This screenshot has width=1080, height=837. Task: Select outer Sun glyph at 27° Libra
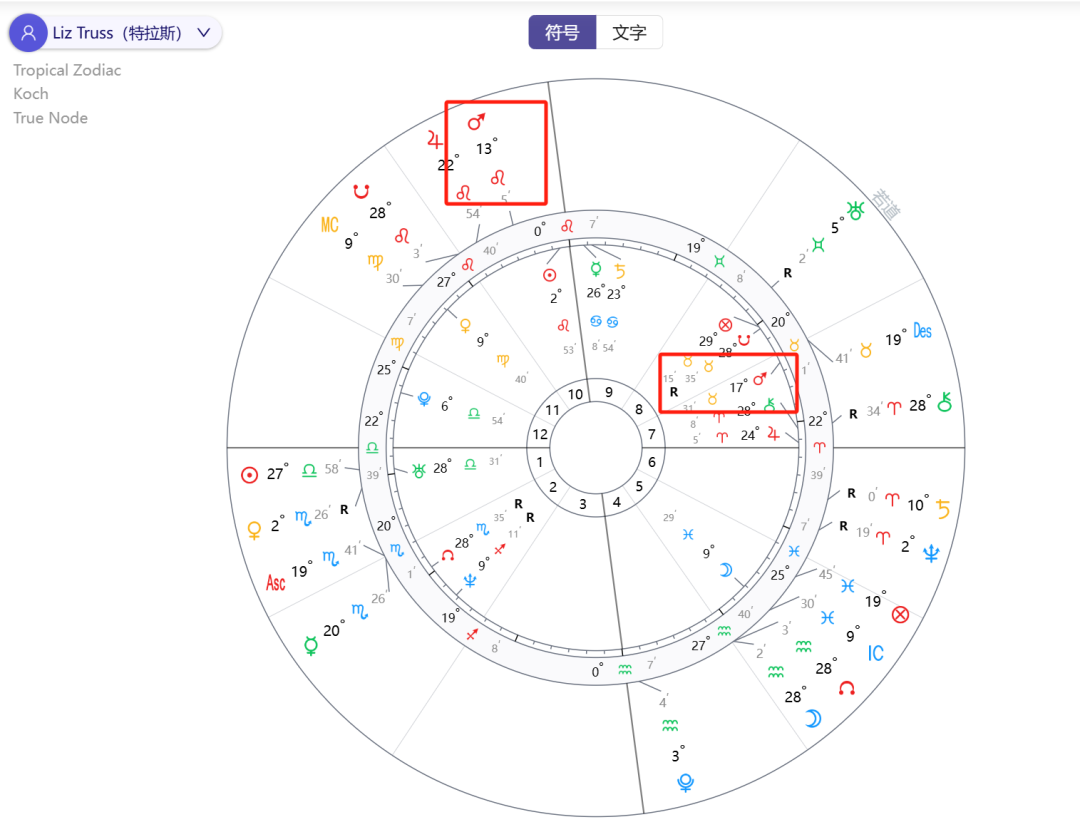click(x=249, y=475)
